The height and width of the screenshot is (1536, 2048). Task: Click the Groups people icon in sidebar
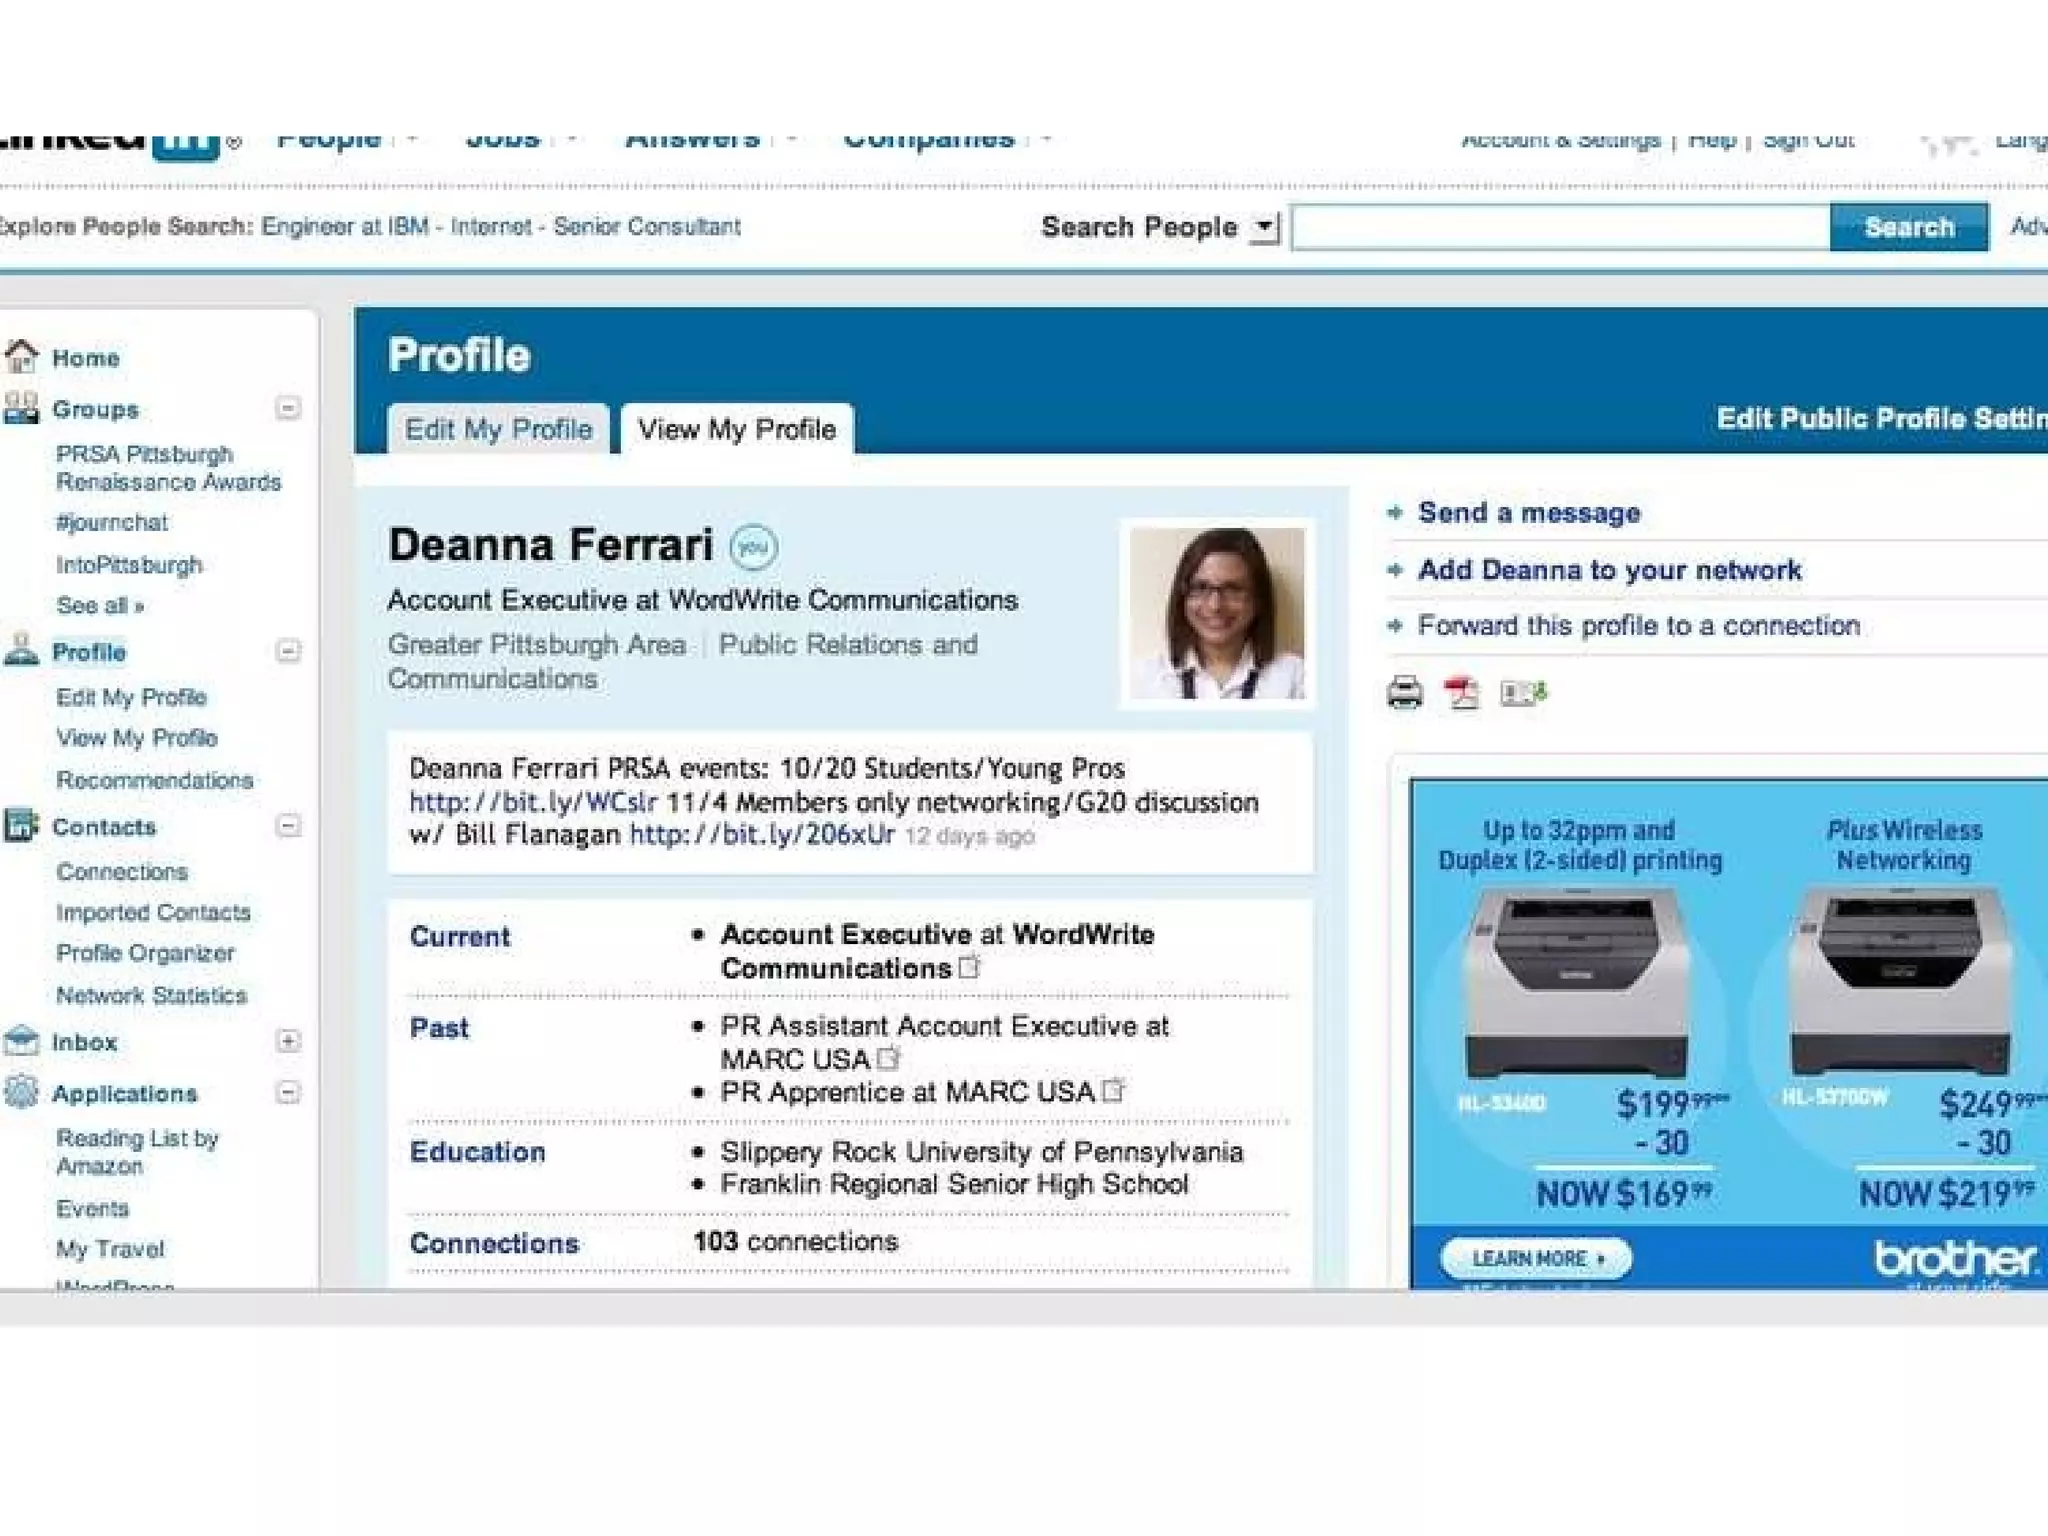point(21,408)
